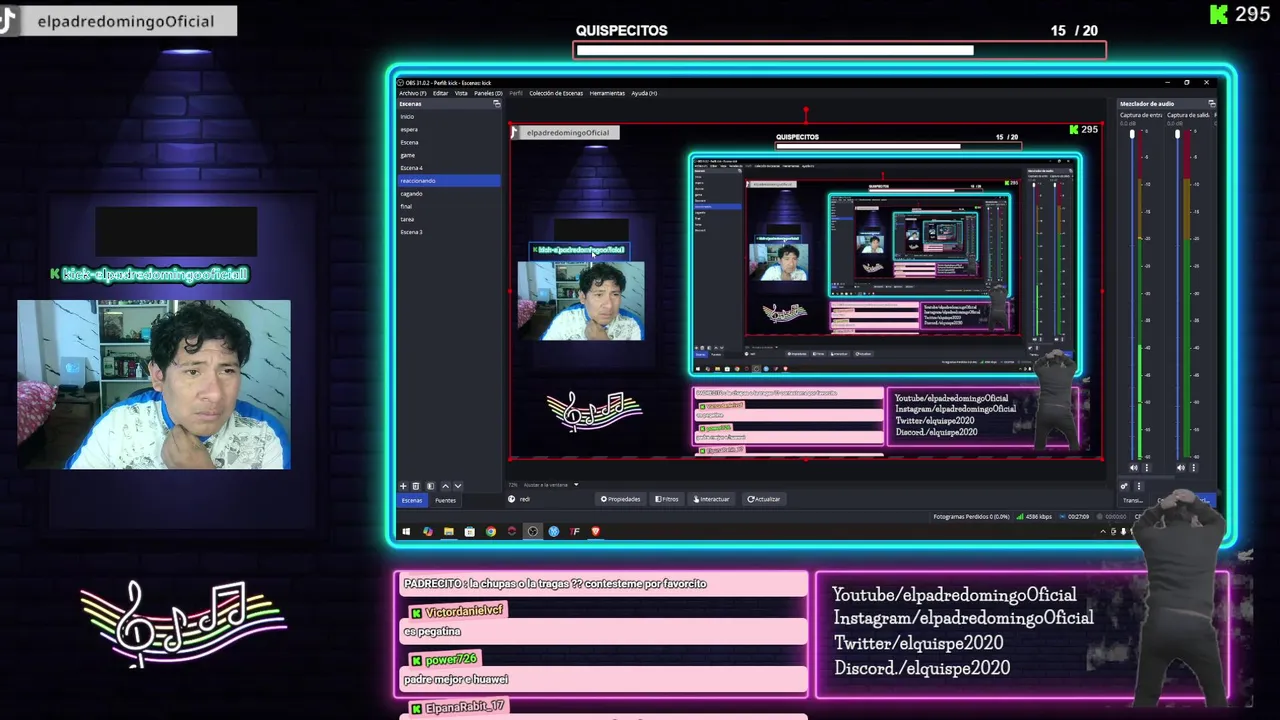Open the Windows Start button in taskbar
The image size is (1280, 720).
406,532
